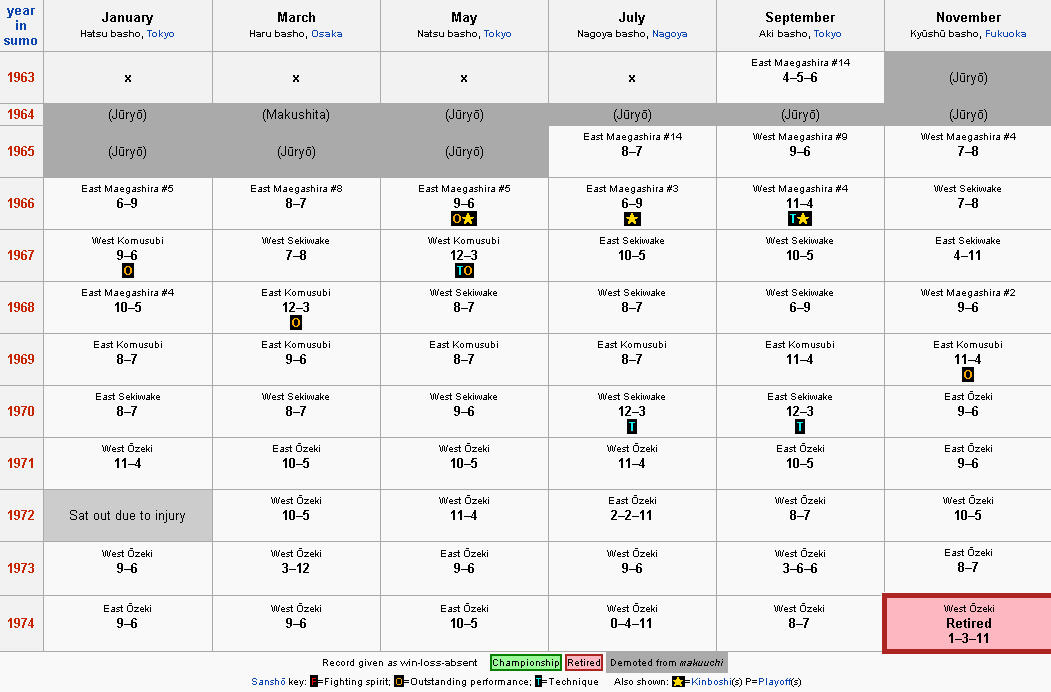This screenshot has height=692, width=1051.
Task: Follow the Osaka link under March Haru basho
Action: [326, 34]
